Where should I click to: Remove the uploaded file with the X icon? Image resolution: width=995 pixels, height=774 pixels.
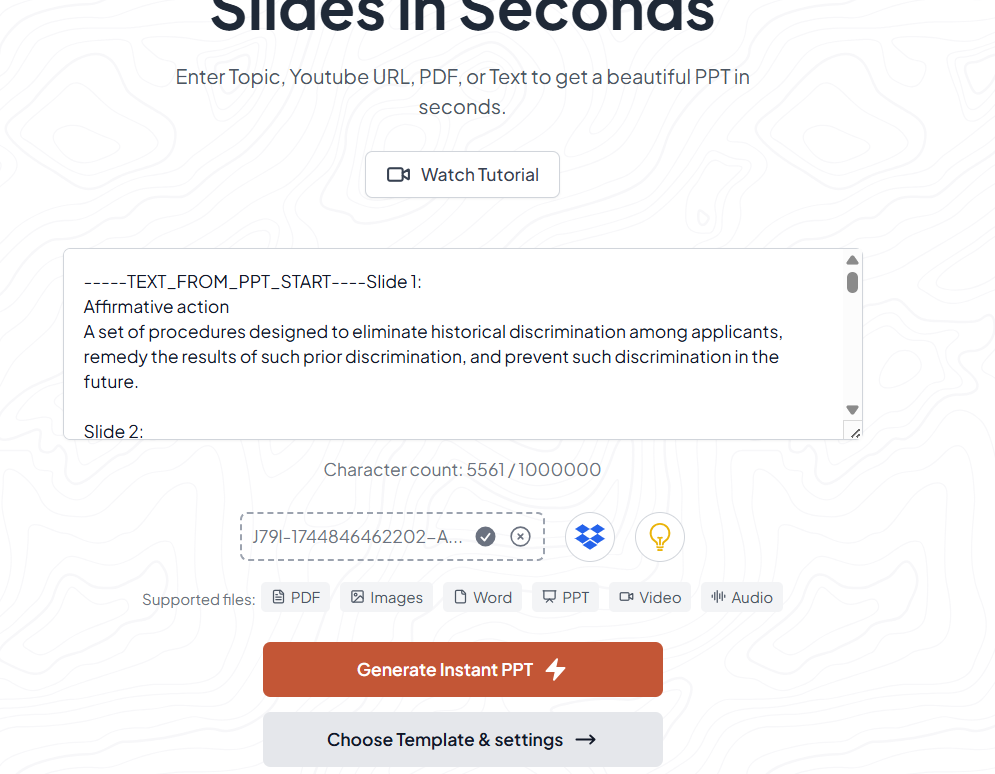click(520, 537)
